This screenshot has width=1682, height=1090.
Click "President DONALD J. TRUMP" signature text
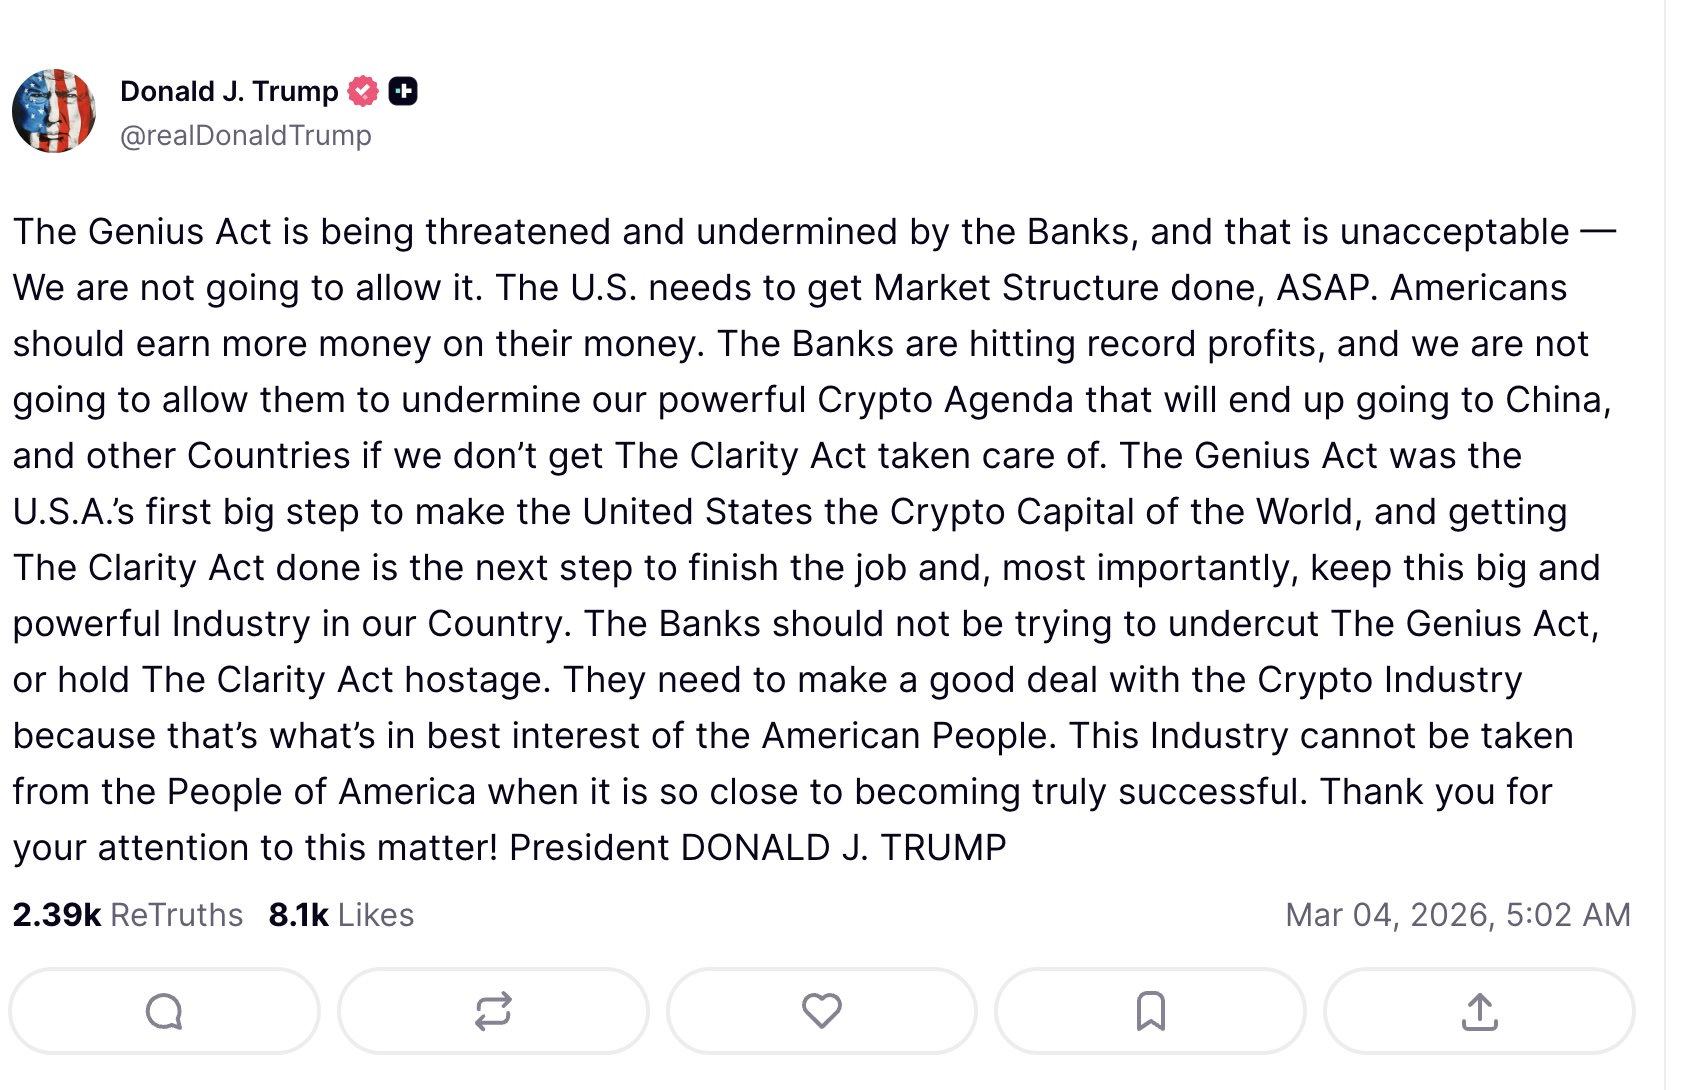click(757, 848)
